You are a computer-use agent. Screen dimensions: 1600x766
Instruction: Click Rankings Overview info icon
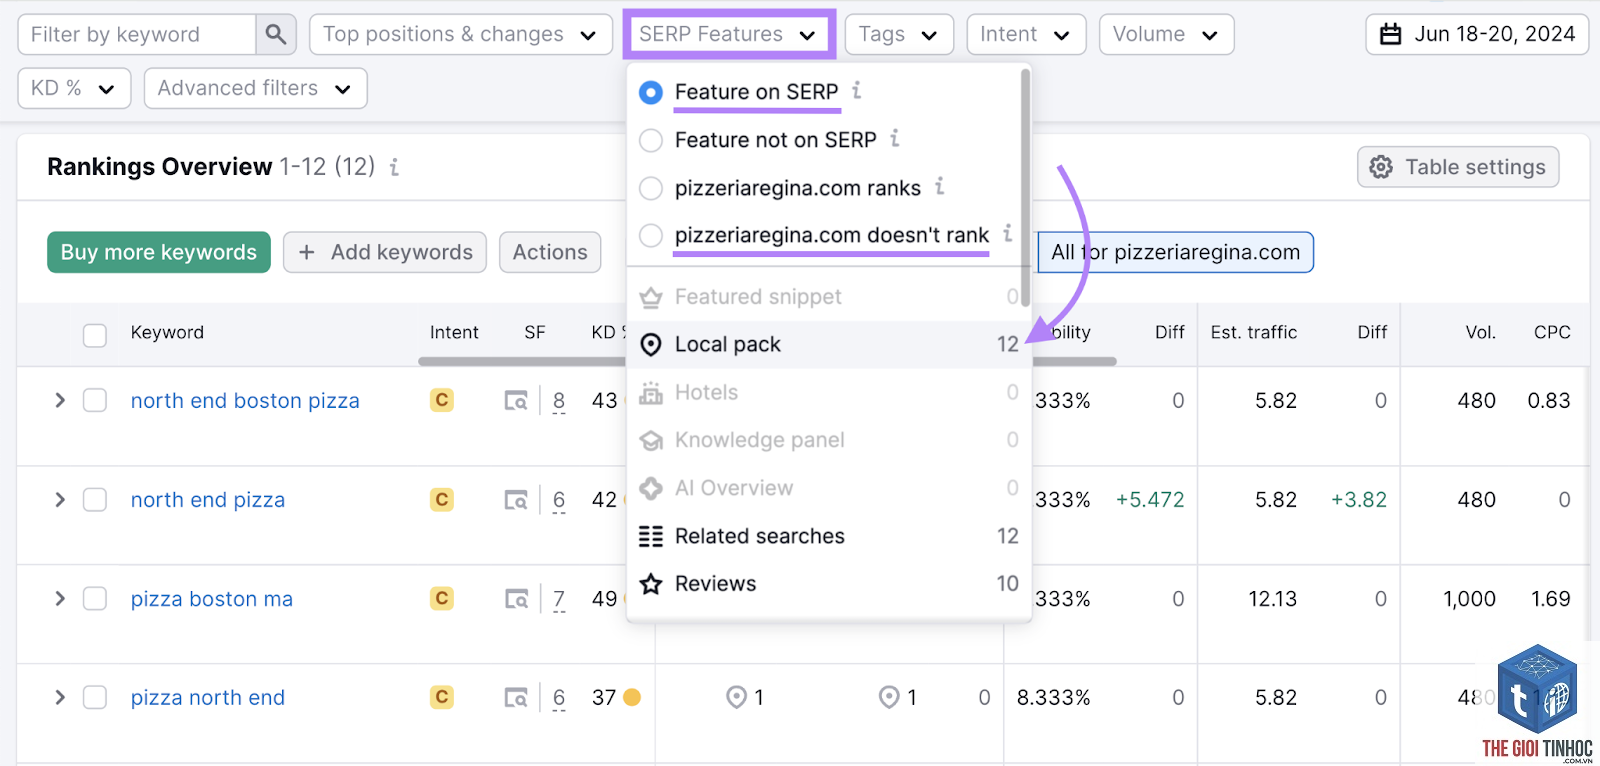click(395, 167)
